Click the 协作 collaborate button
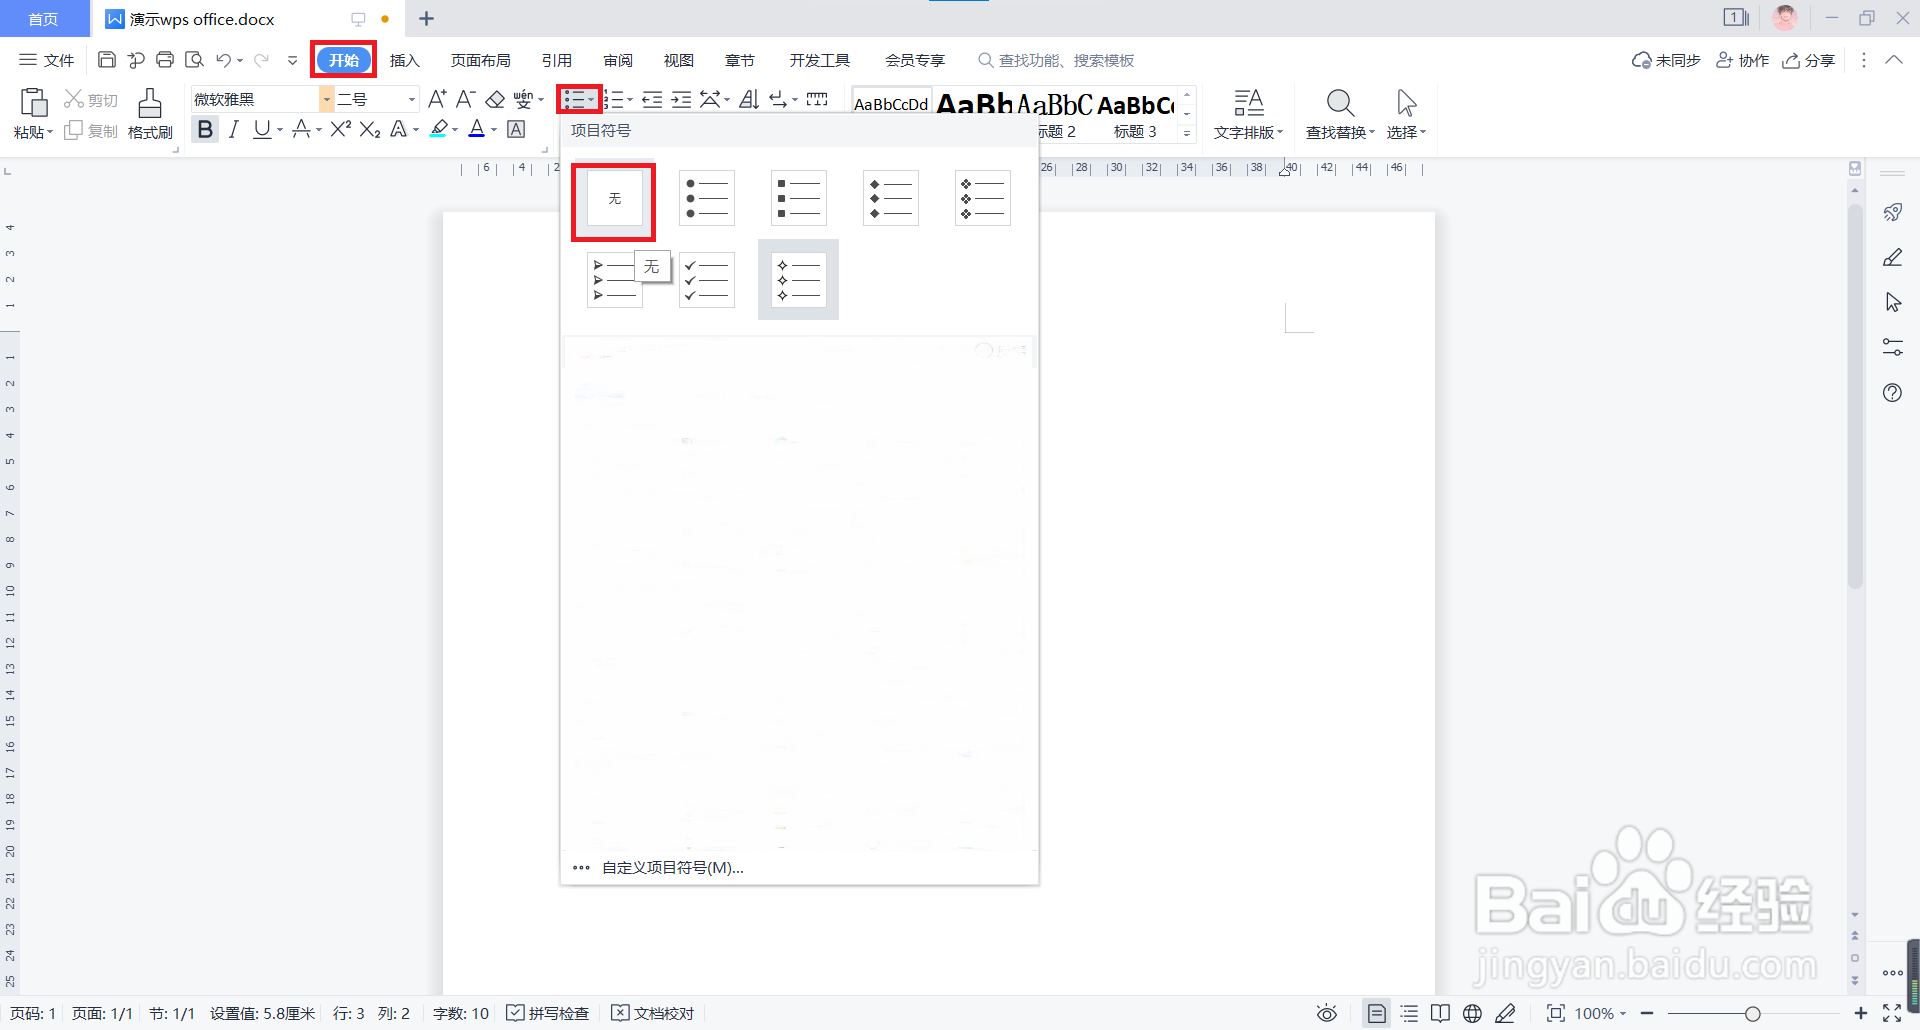 [1743, 60]
